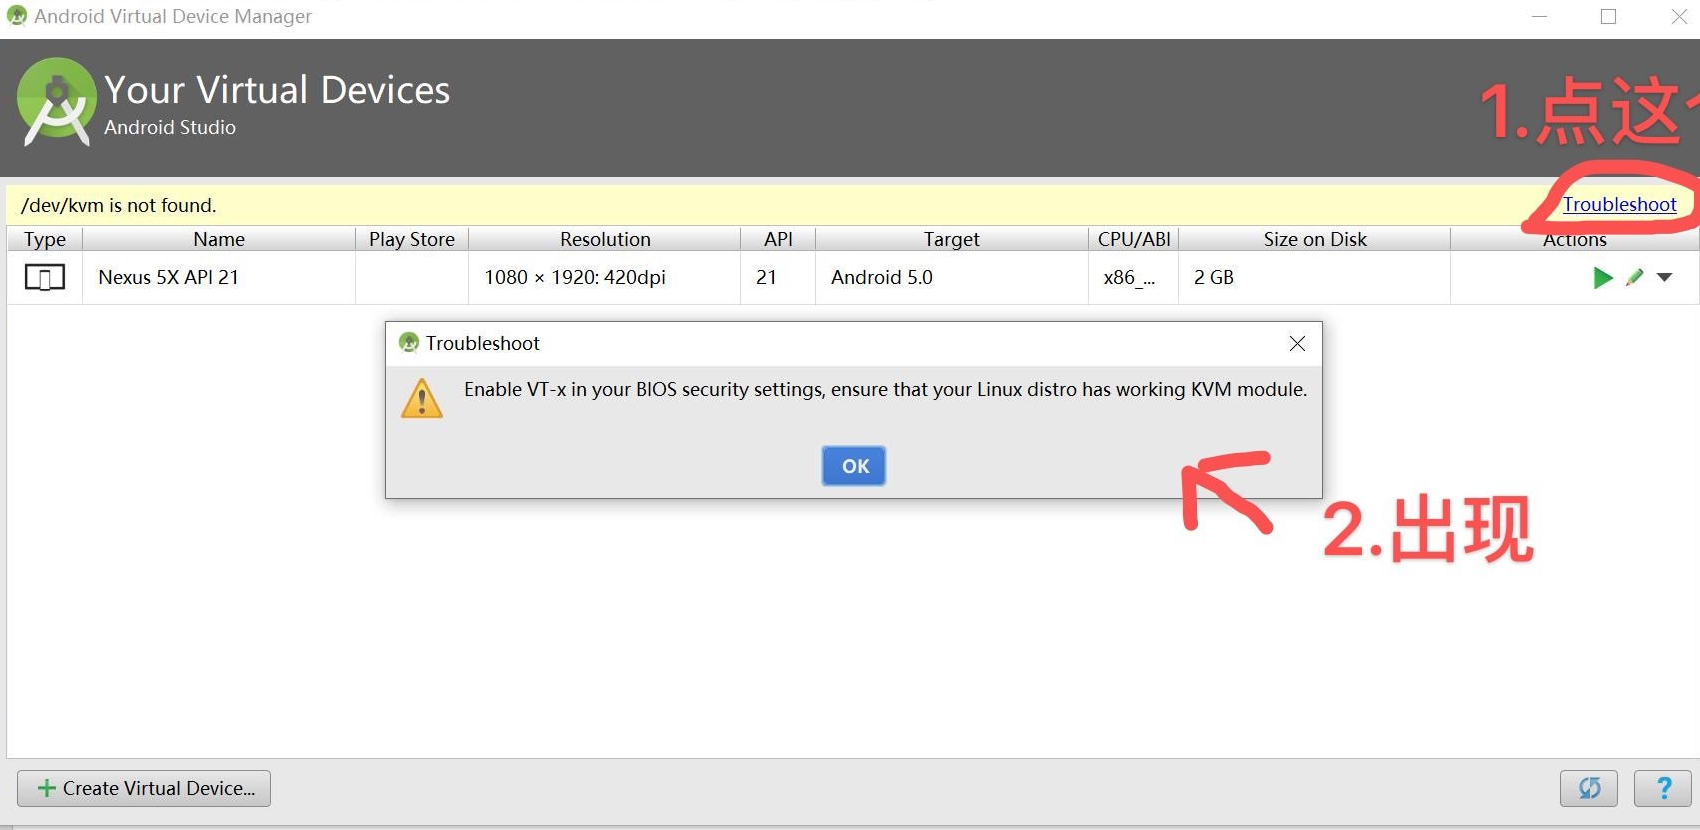Expand the actions dropdown arrow for Nexus 5X
Viewport: 1700px width, 830px height.
click(1665, 278)
